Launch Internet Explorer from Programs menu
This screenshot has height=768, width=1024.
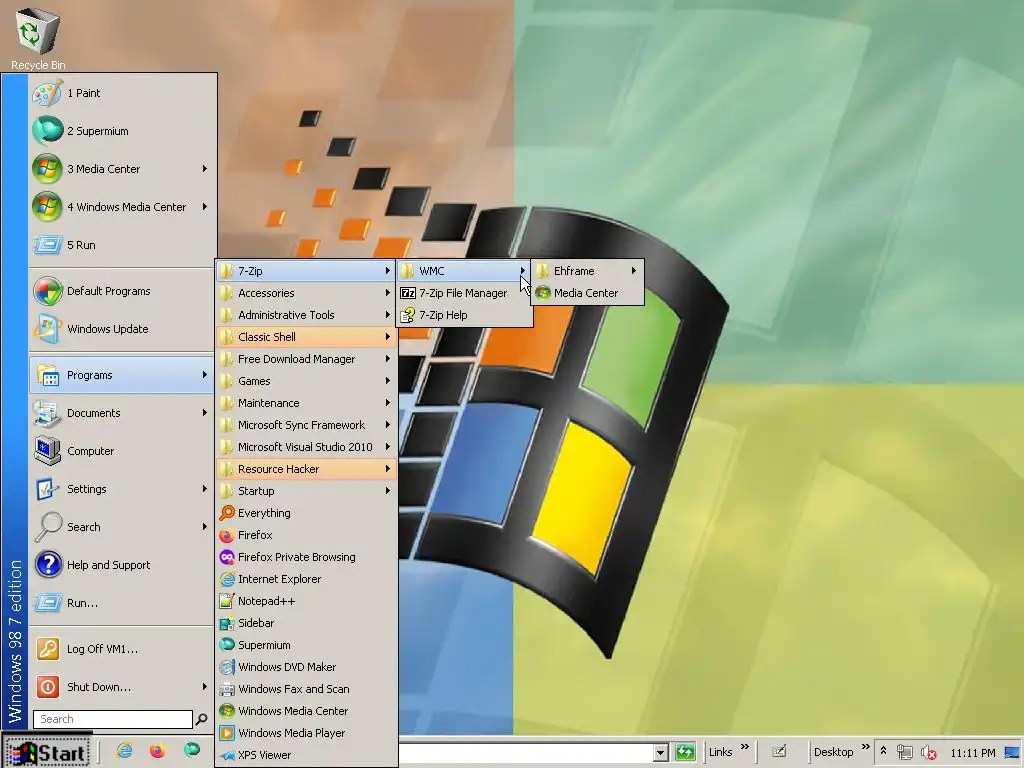[306, 579]
